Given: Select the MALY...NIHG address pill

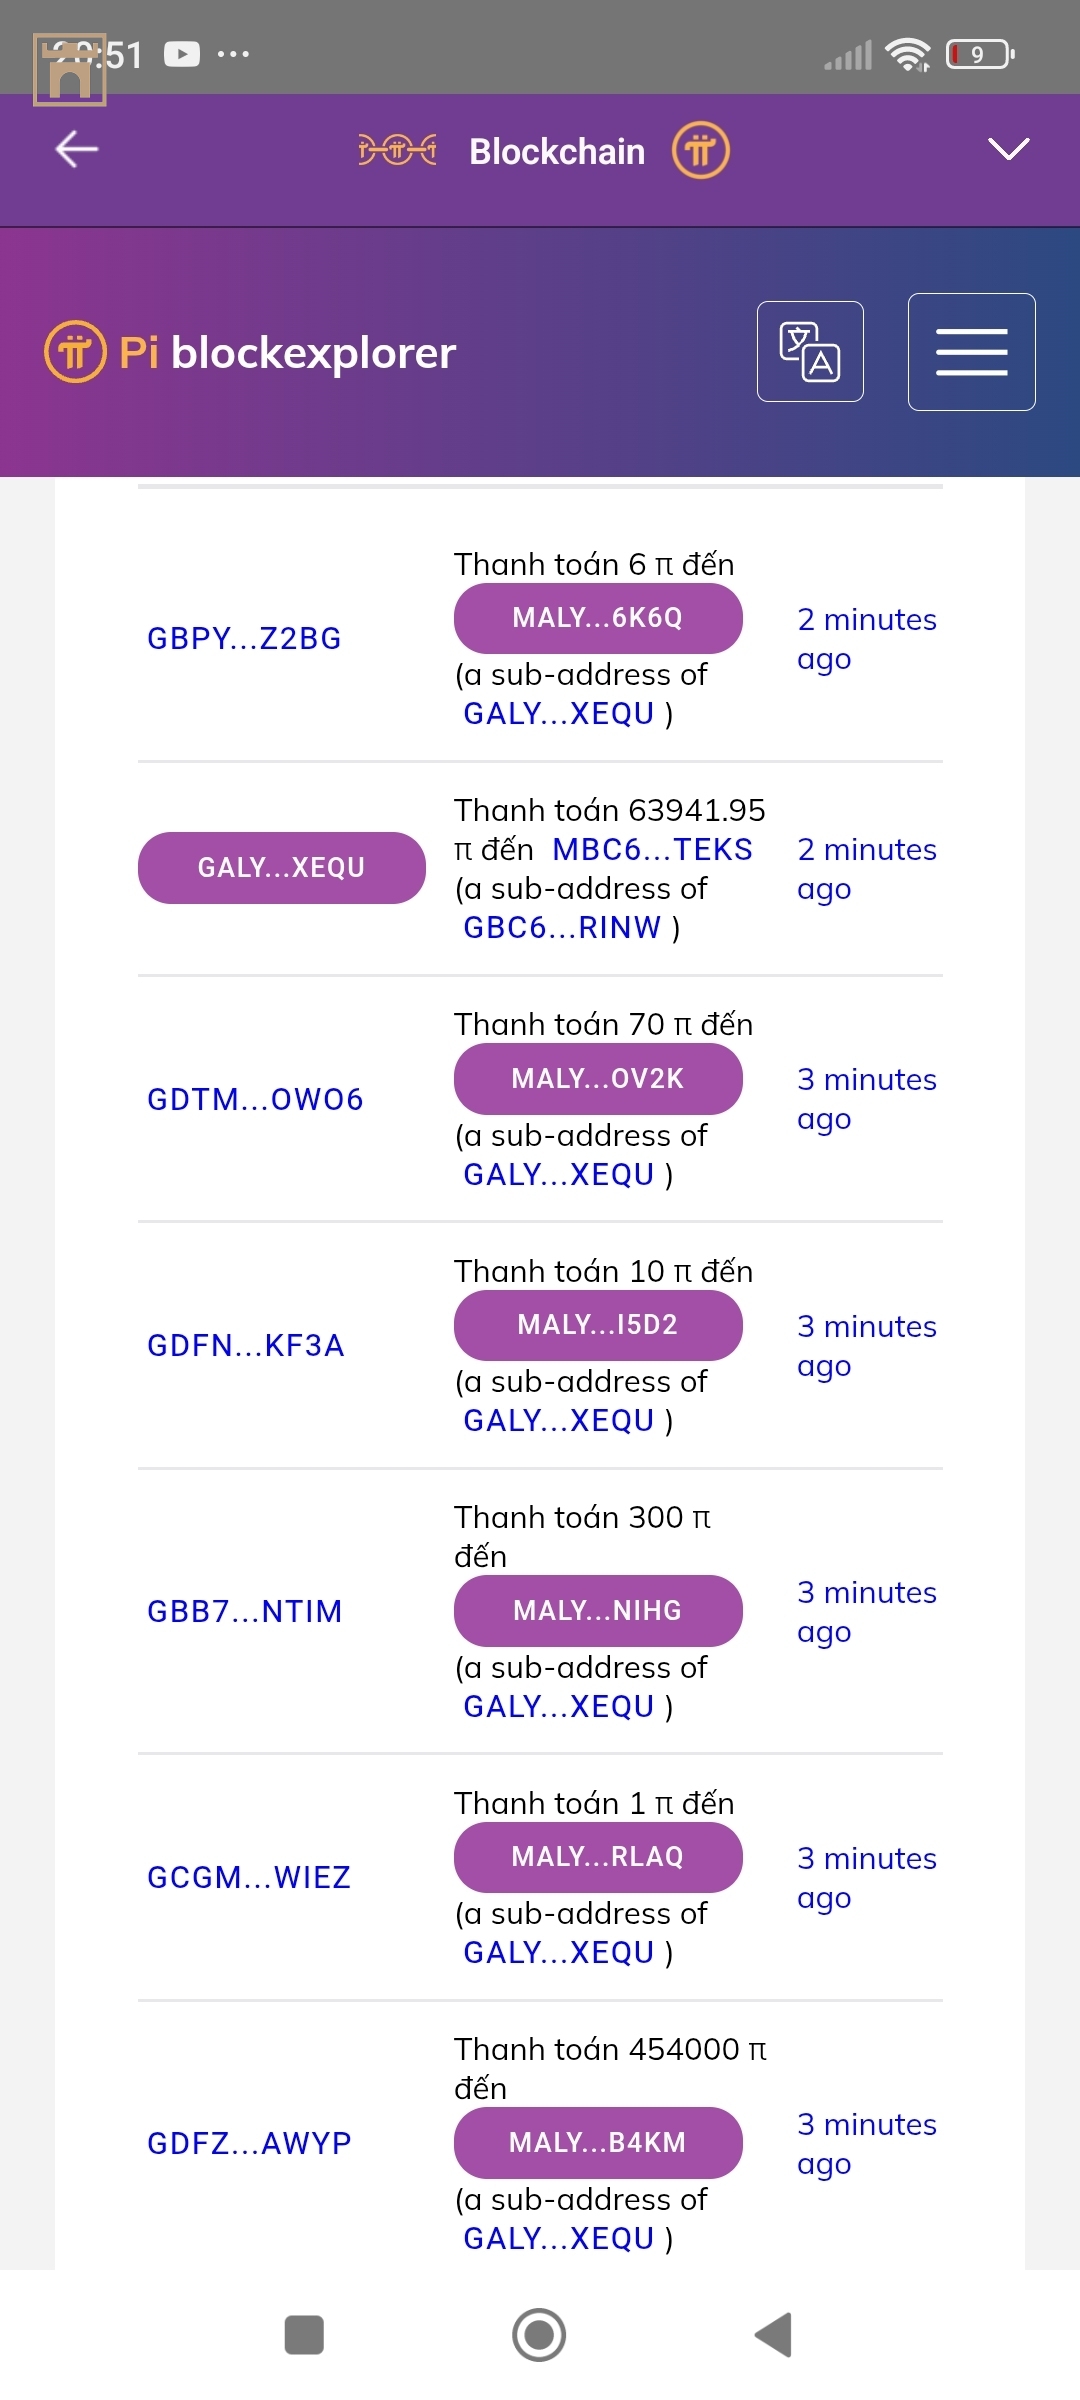Looking at the screenshot, I should (x=598, y=1611).
